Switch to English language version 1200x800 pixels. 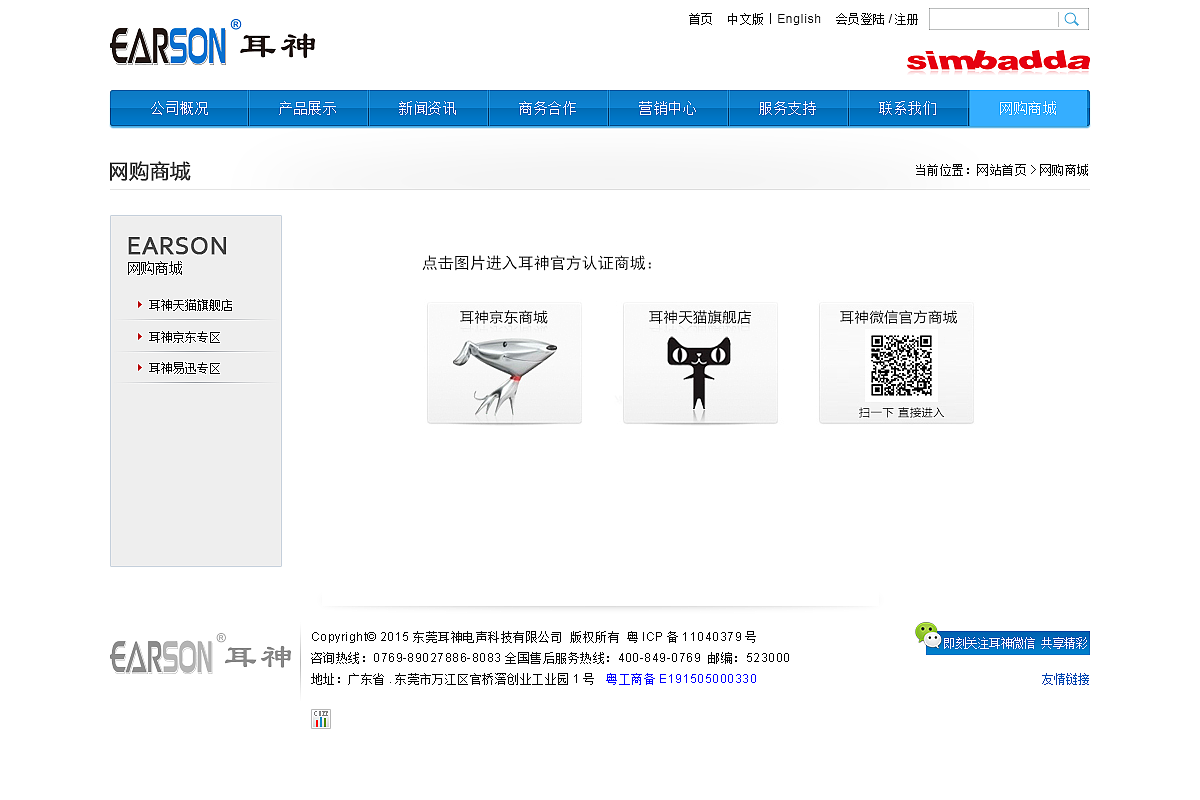click(799, 19)
